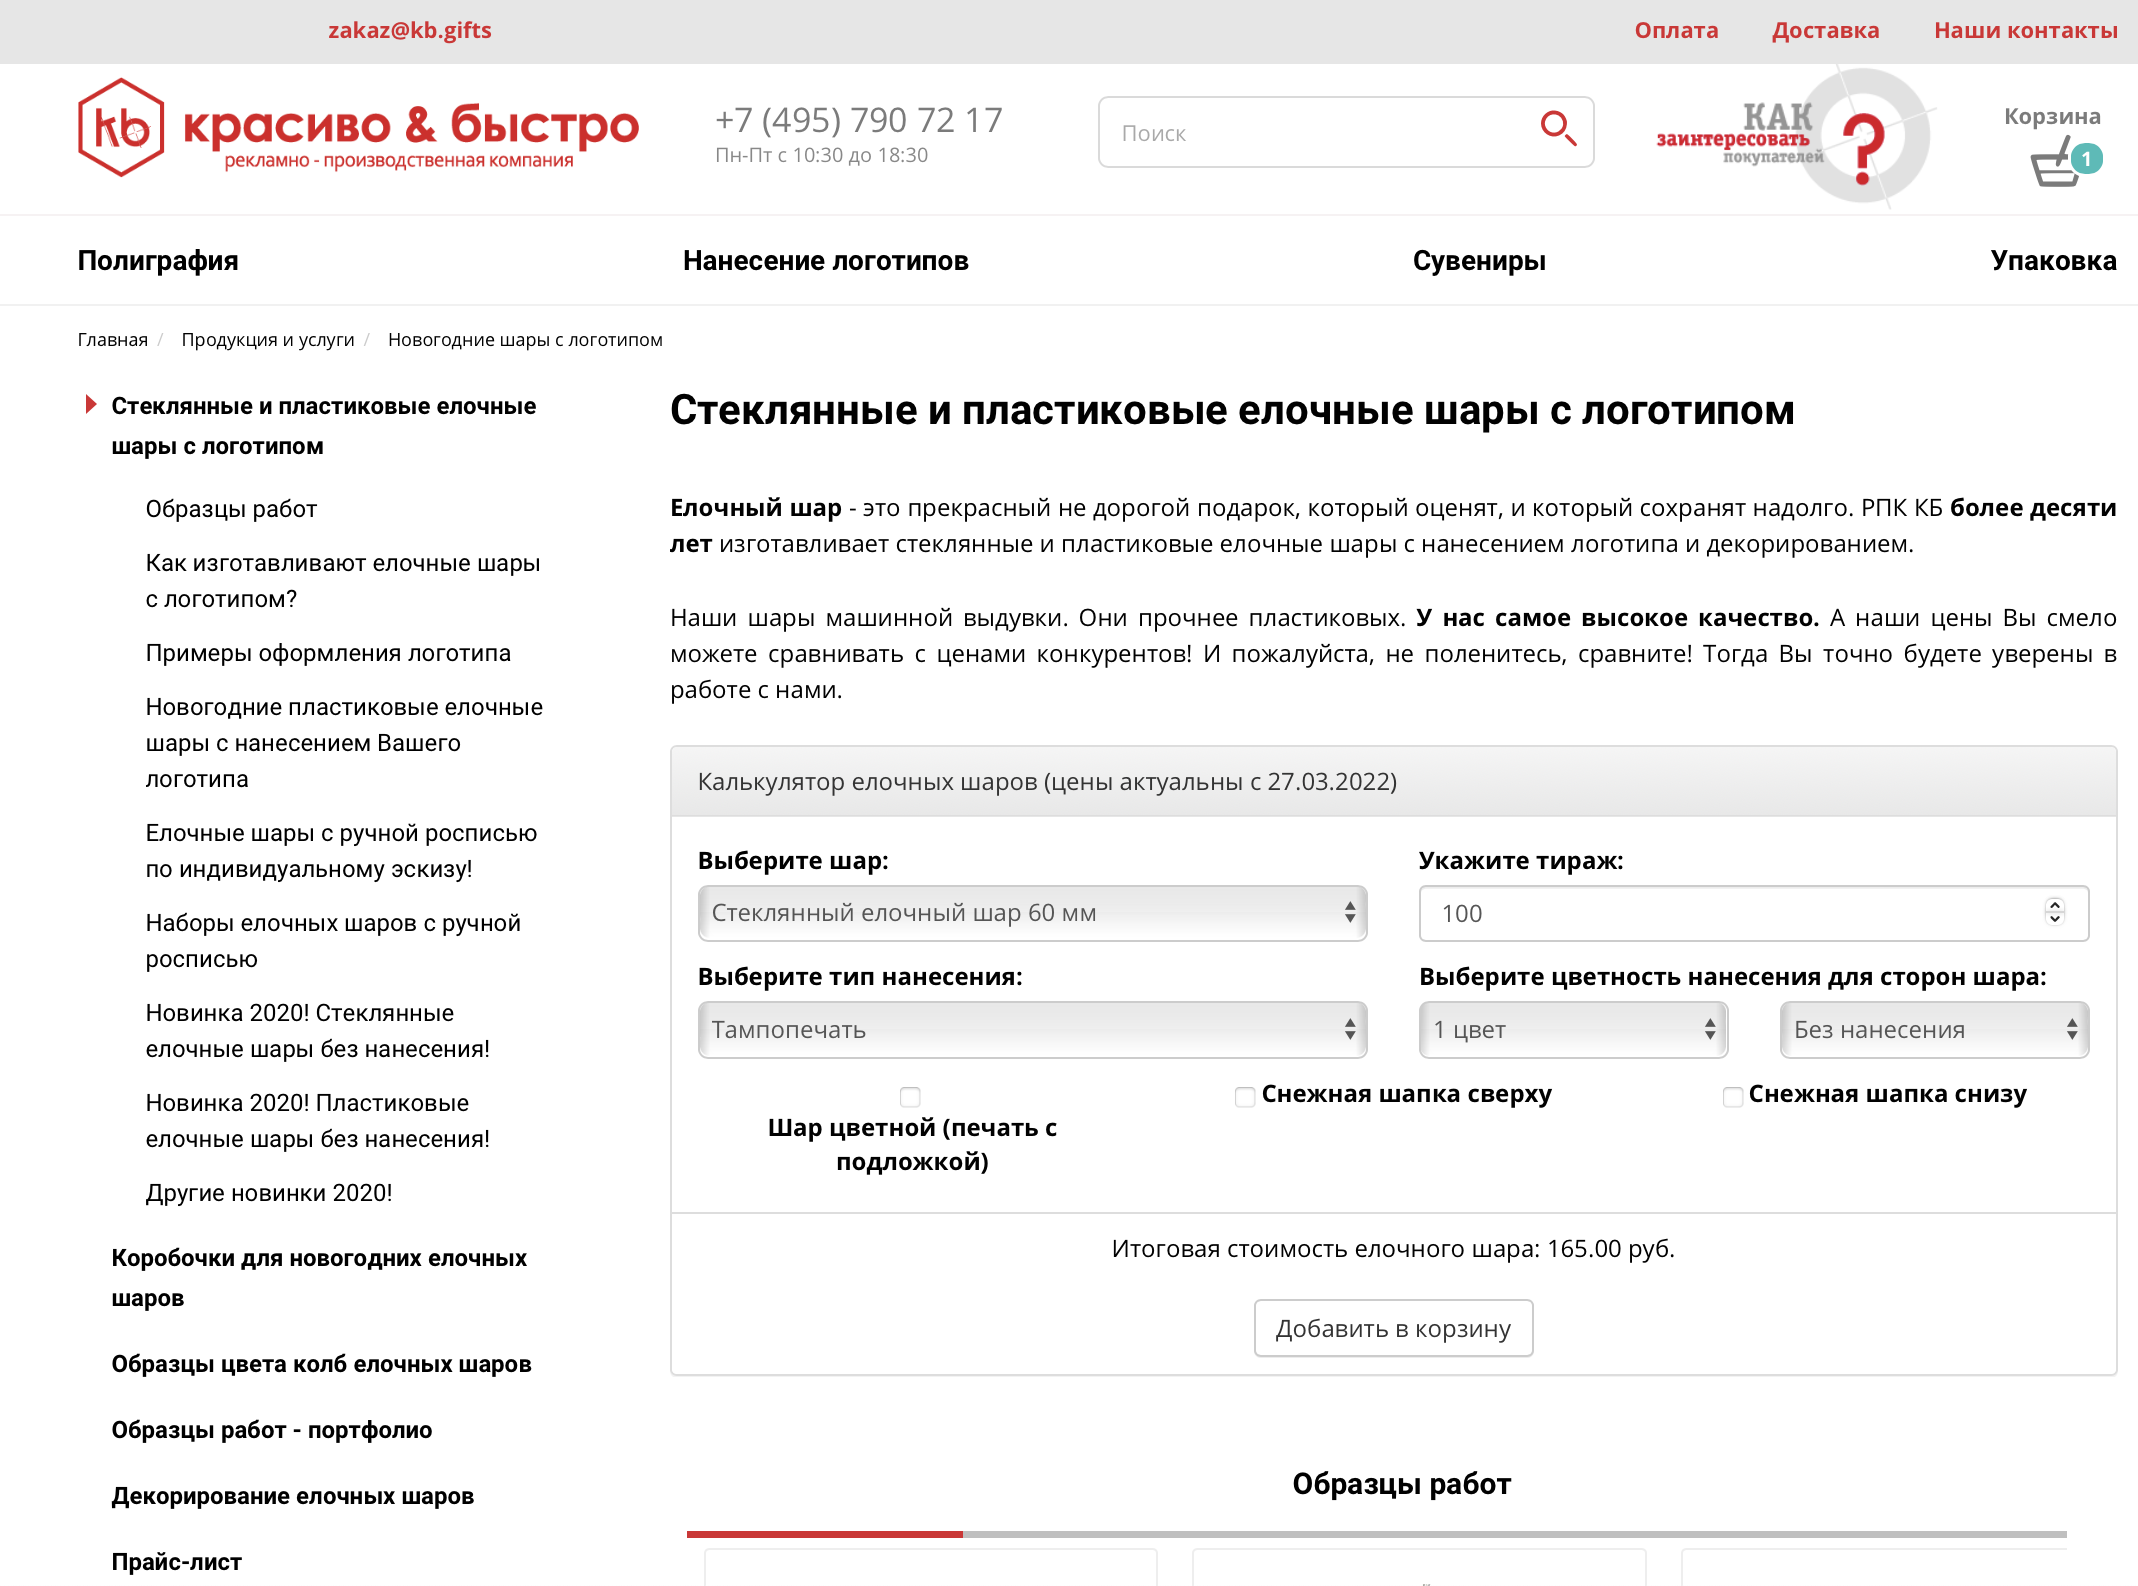Go to Главная breadcrumb

coord(113,340)
